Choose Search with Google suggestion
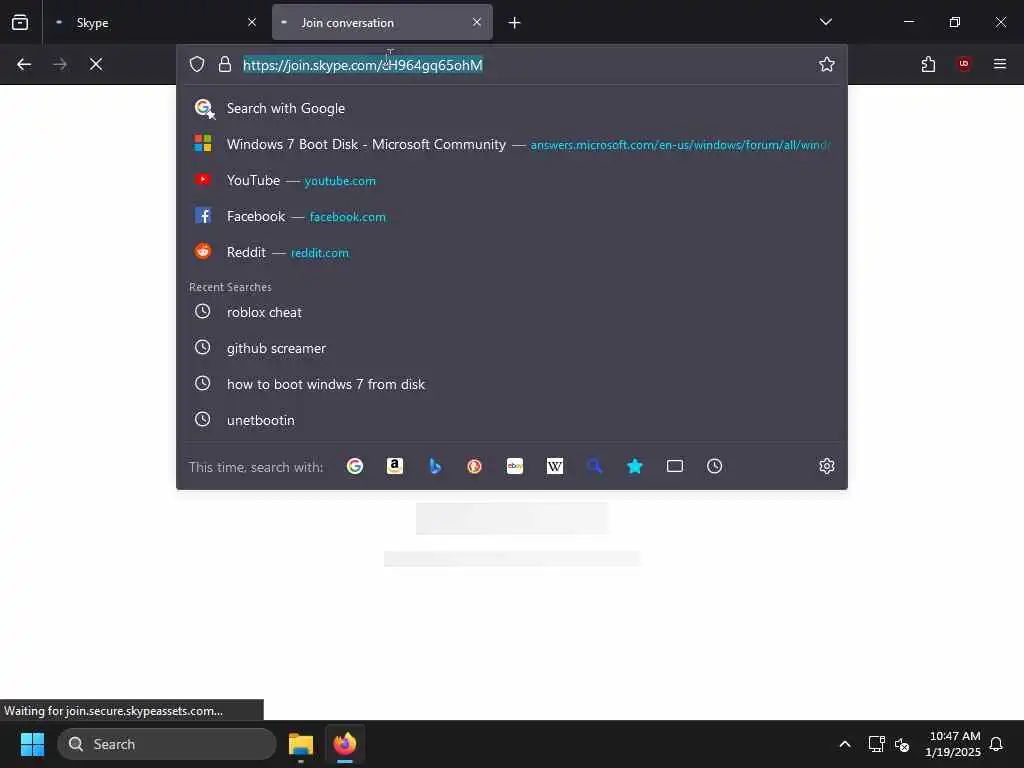Viewport: 1024px width, 768px height. coord(512,108)
